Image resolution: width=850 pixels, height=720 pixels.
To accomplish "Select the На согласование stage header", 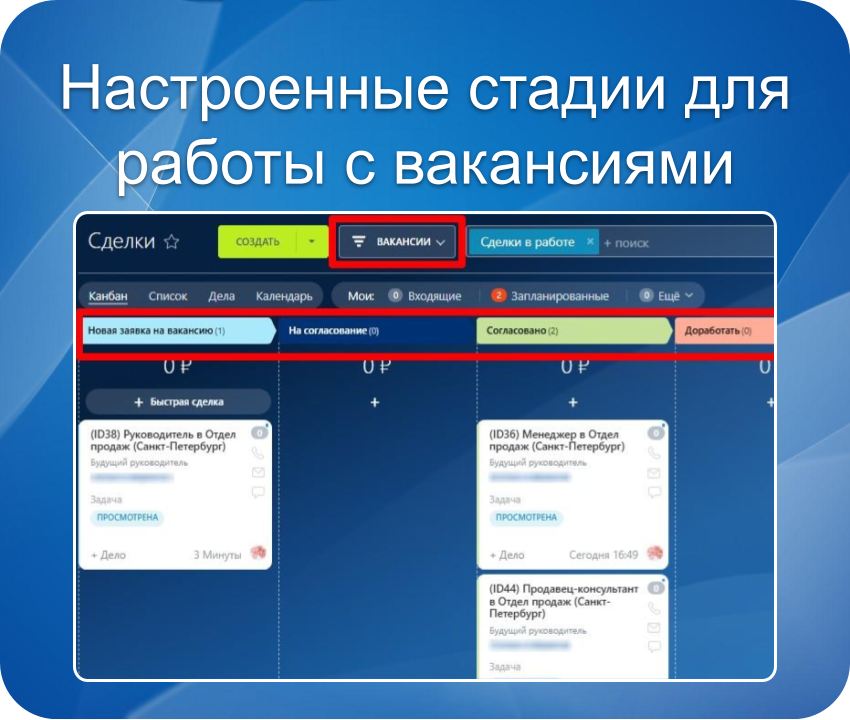I will click(x=376, y=331).
